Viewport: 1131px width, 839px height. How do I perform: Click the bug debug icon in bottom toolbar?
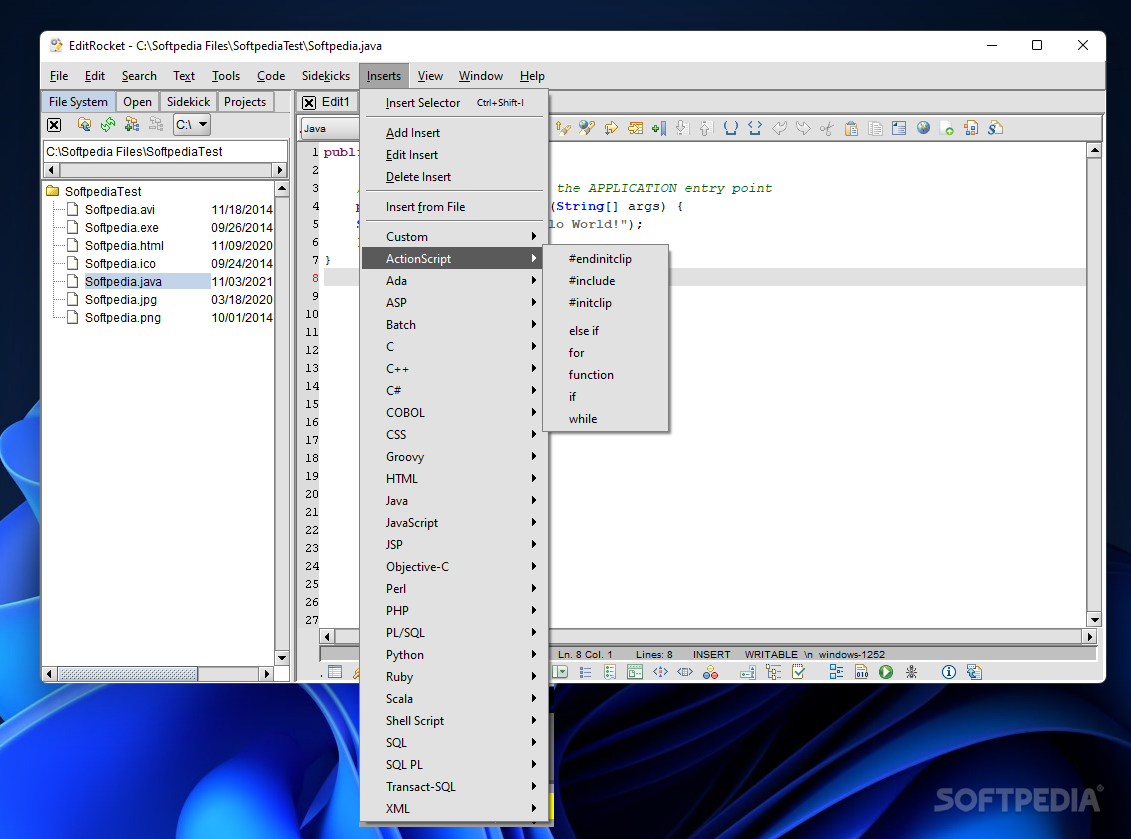pyautogui.click(x=911, y=672)
